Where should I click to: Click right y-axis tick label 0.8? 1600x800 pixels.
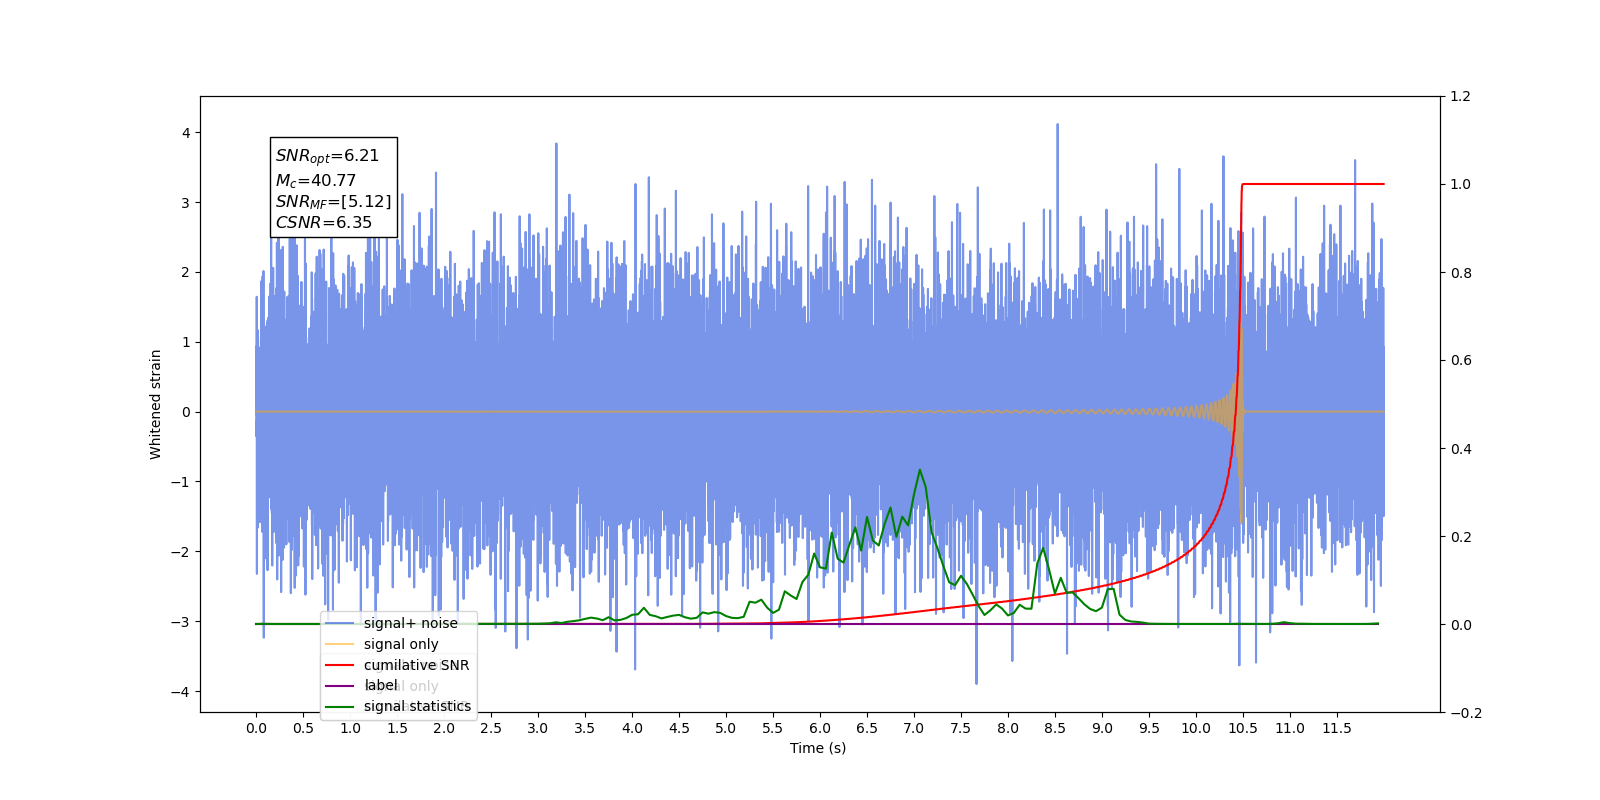[1461, 273]
